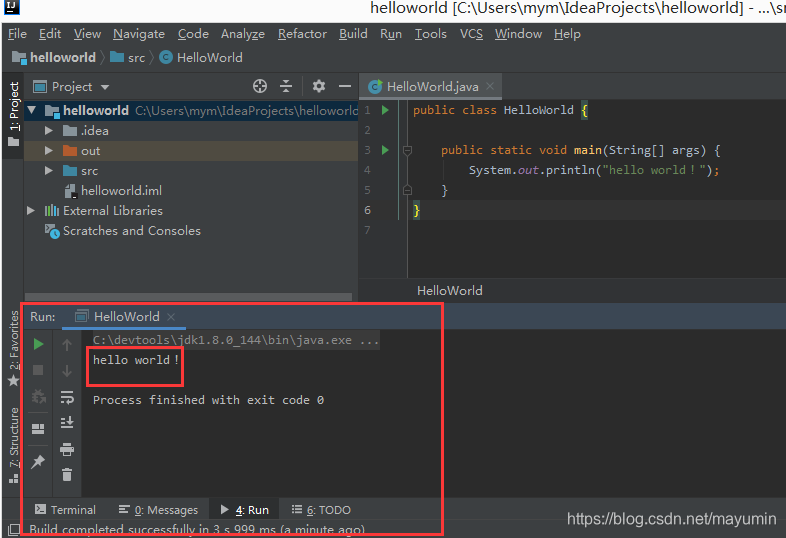Image resolution: width=786 pixels, height=538 pixels.
Task: Expand the src folder arrow
Action: 49,170
